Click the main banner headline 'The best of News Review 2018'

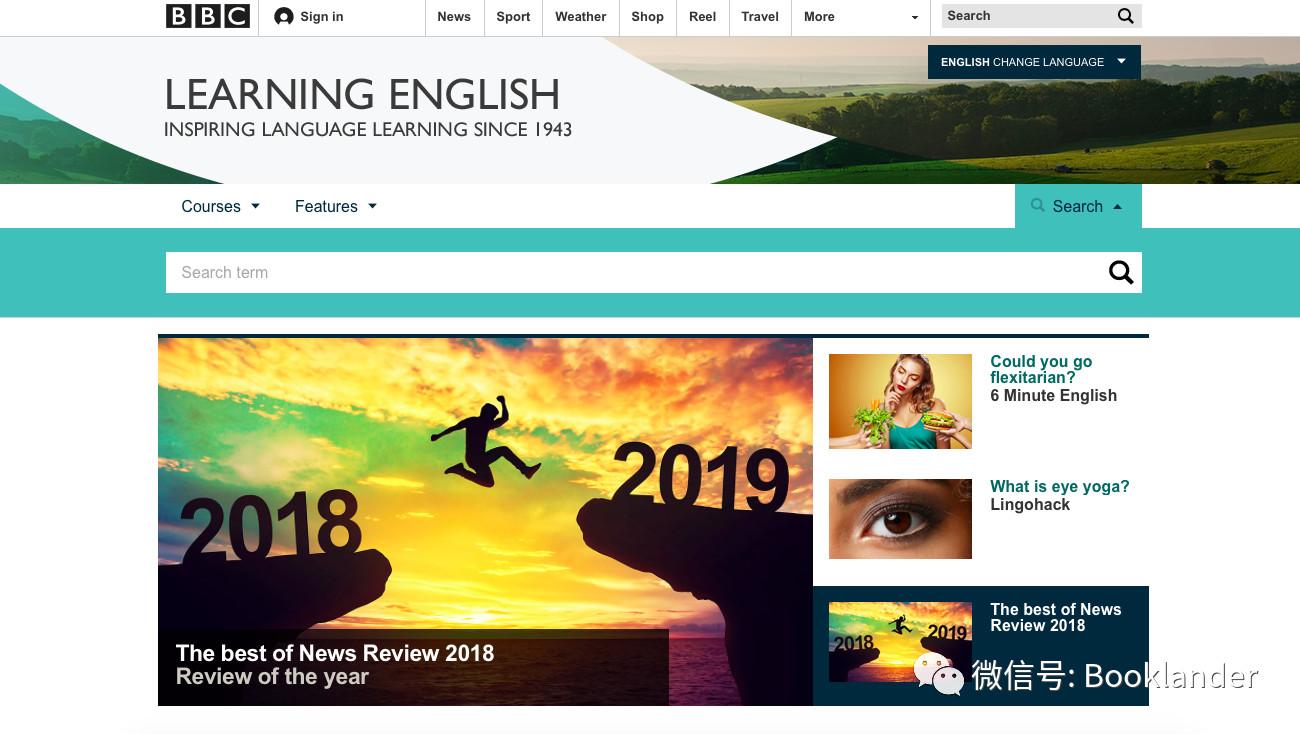tap(335, 653)
